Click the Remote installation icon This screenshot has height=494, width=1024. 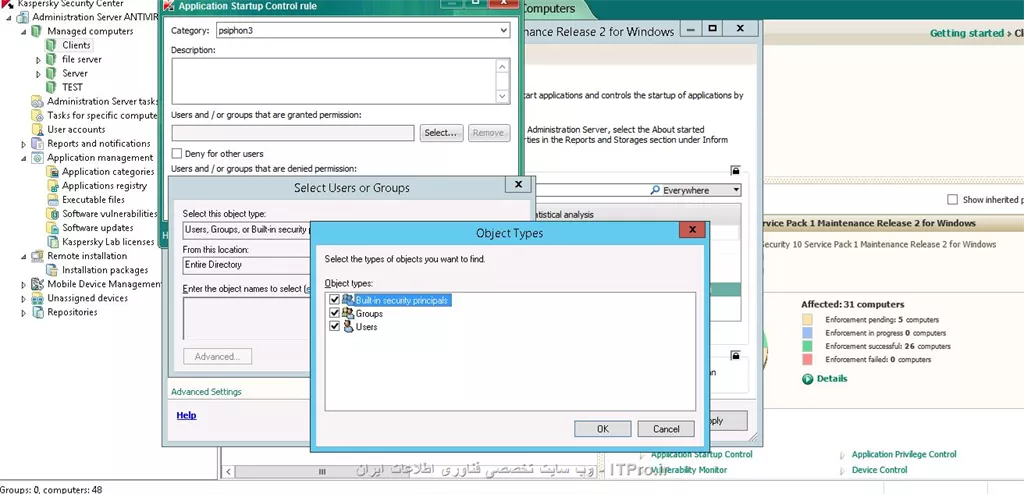pos(37,256)
